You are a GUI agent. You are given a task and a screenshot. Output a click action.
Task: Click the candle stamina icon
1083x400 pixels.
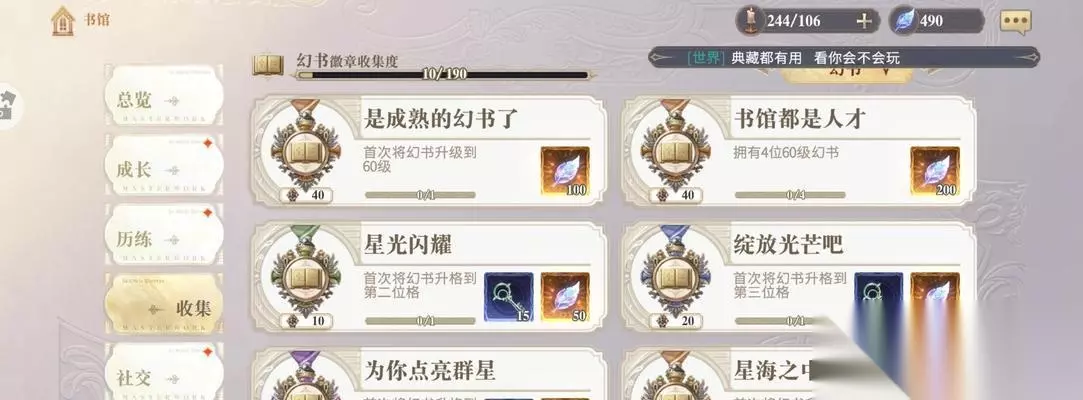(749, 21)
